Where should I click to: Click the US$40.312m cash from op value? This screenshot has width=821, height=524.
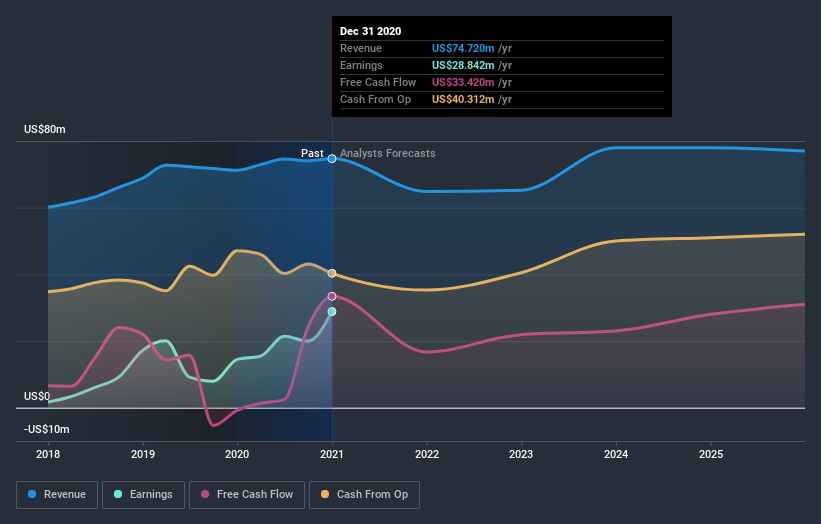(463, 99)
